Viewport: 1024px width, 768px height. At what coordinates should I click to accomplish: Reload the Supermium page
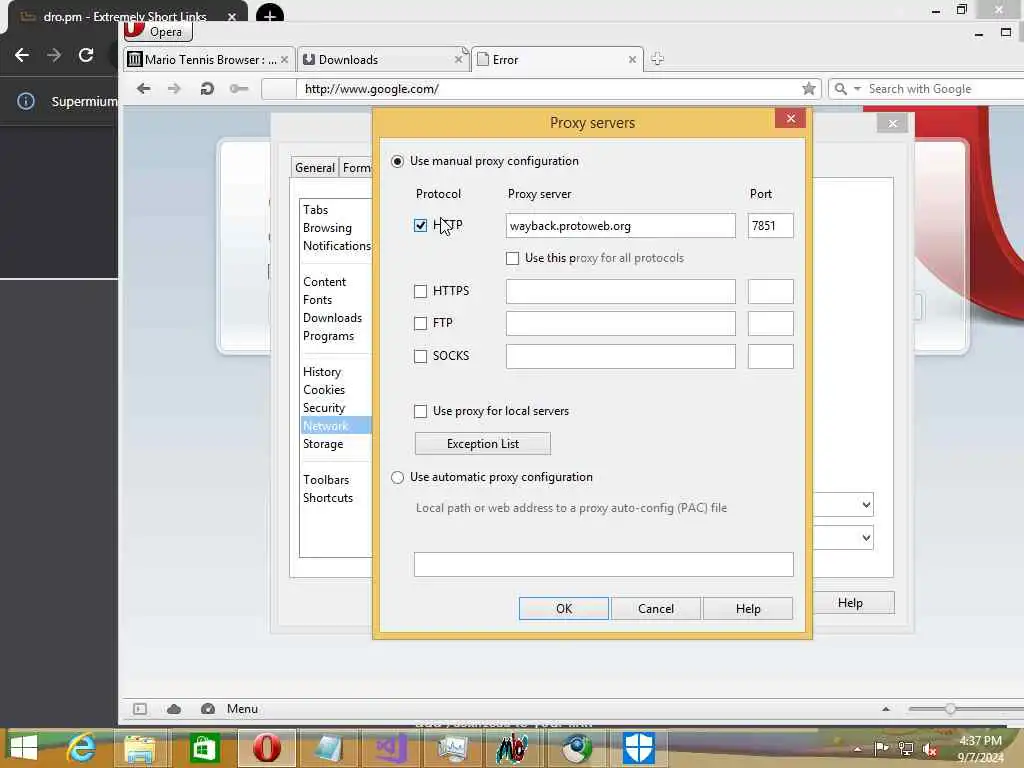tap(86, 55)
